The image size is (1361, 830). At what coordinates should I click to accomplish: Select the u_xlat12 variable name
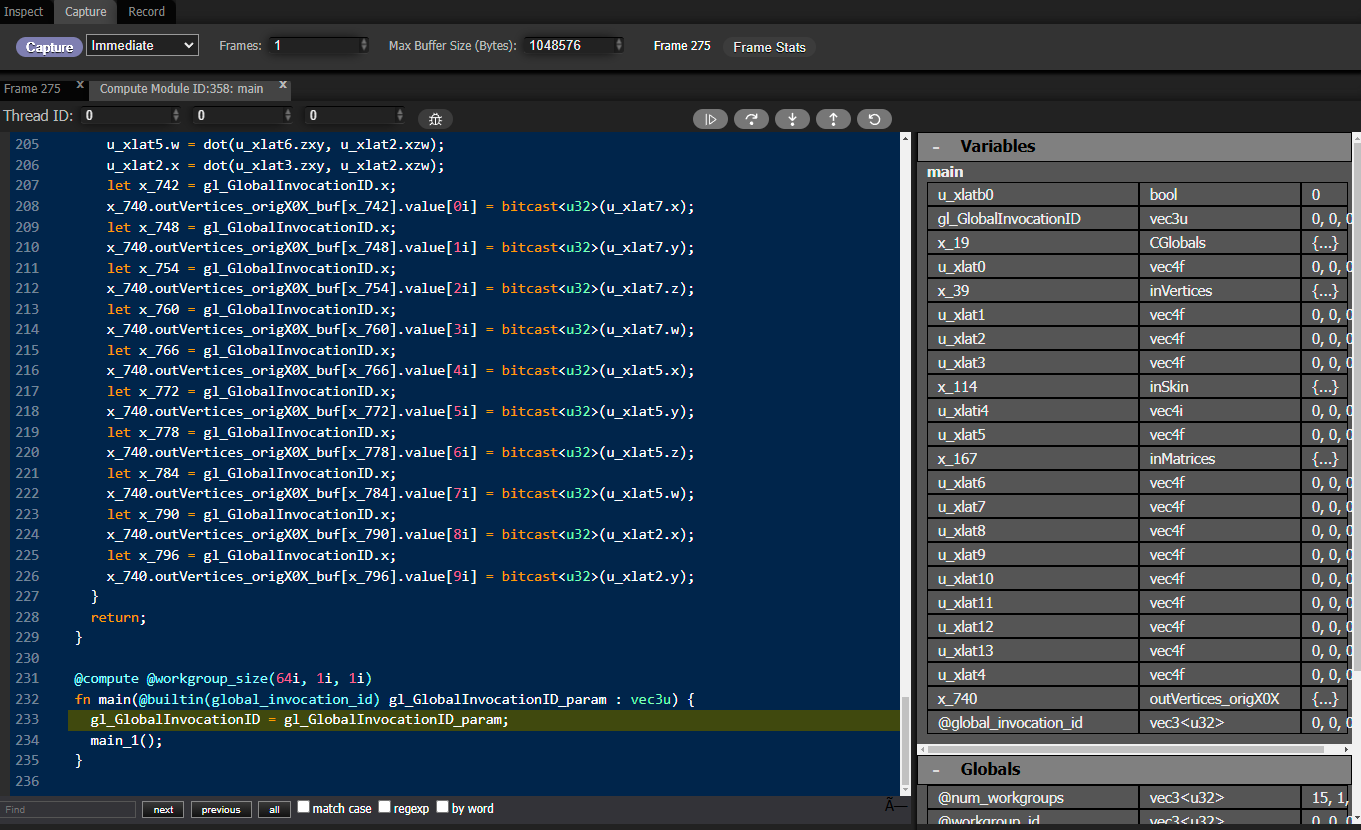tap(965, 627)
